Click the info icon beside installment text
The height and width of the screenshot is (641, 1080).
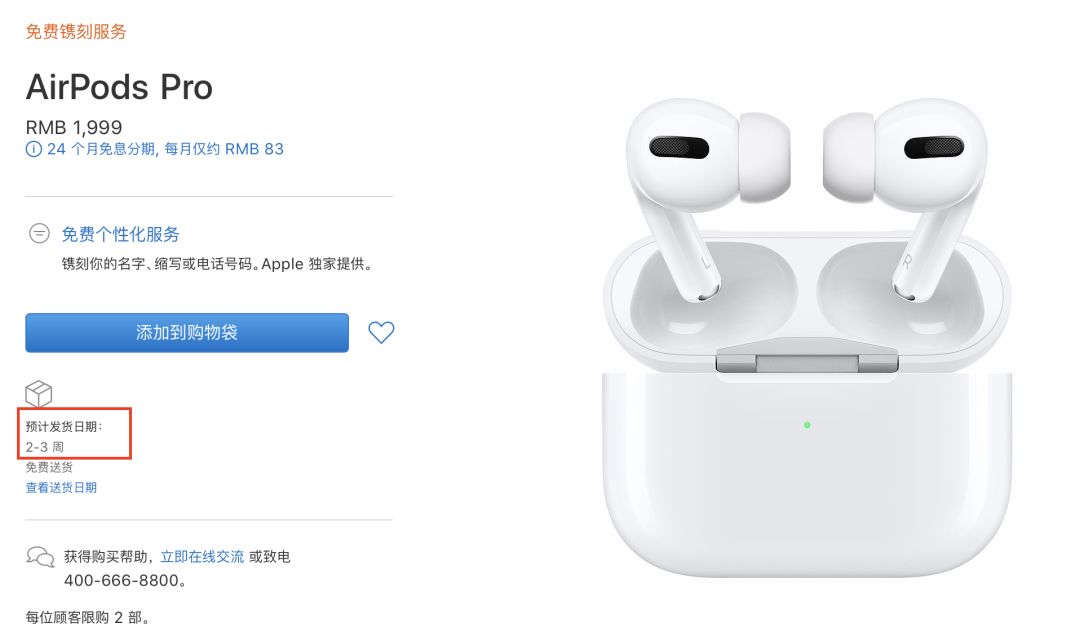point(33,149)
